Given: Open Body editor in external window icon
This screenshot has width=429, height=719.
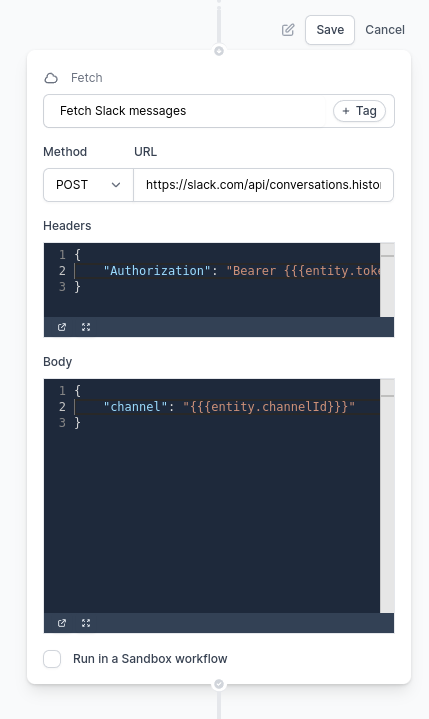Looking at the screenshot, I should [62, 623].
